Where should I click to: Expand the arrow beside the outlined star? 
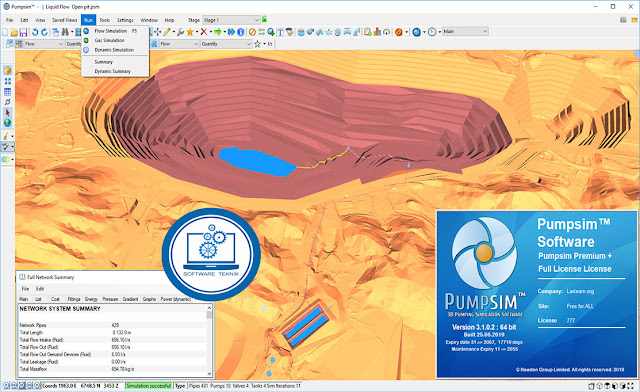tap(264, 44)
